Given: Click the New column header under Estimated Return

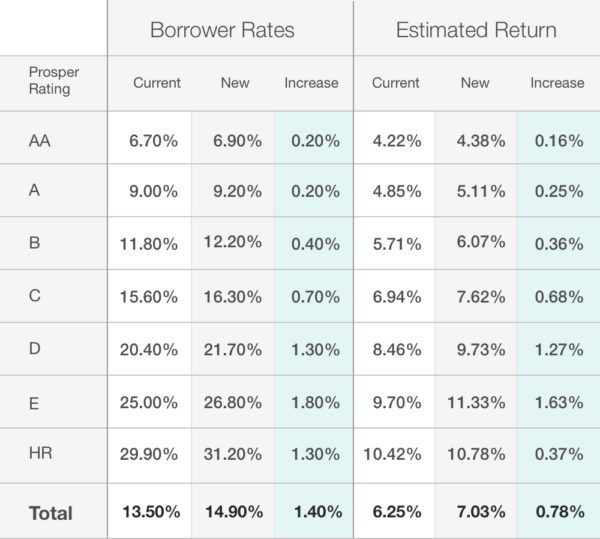Looking at the screenshot, I should pos(475,83).
